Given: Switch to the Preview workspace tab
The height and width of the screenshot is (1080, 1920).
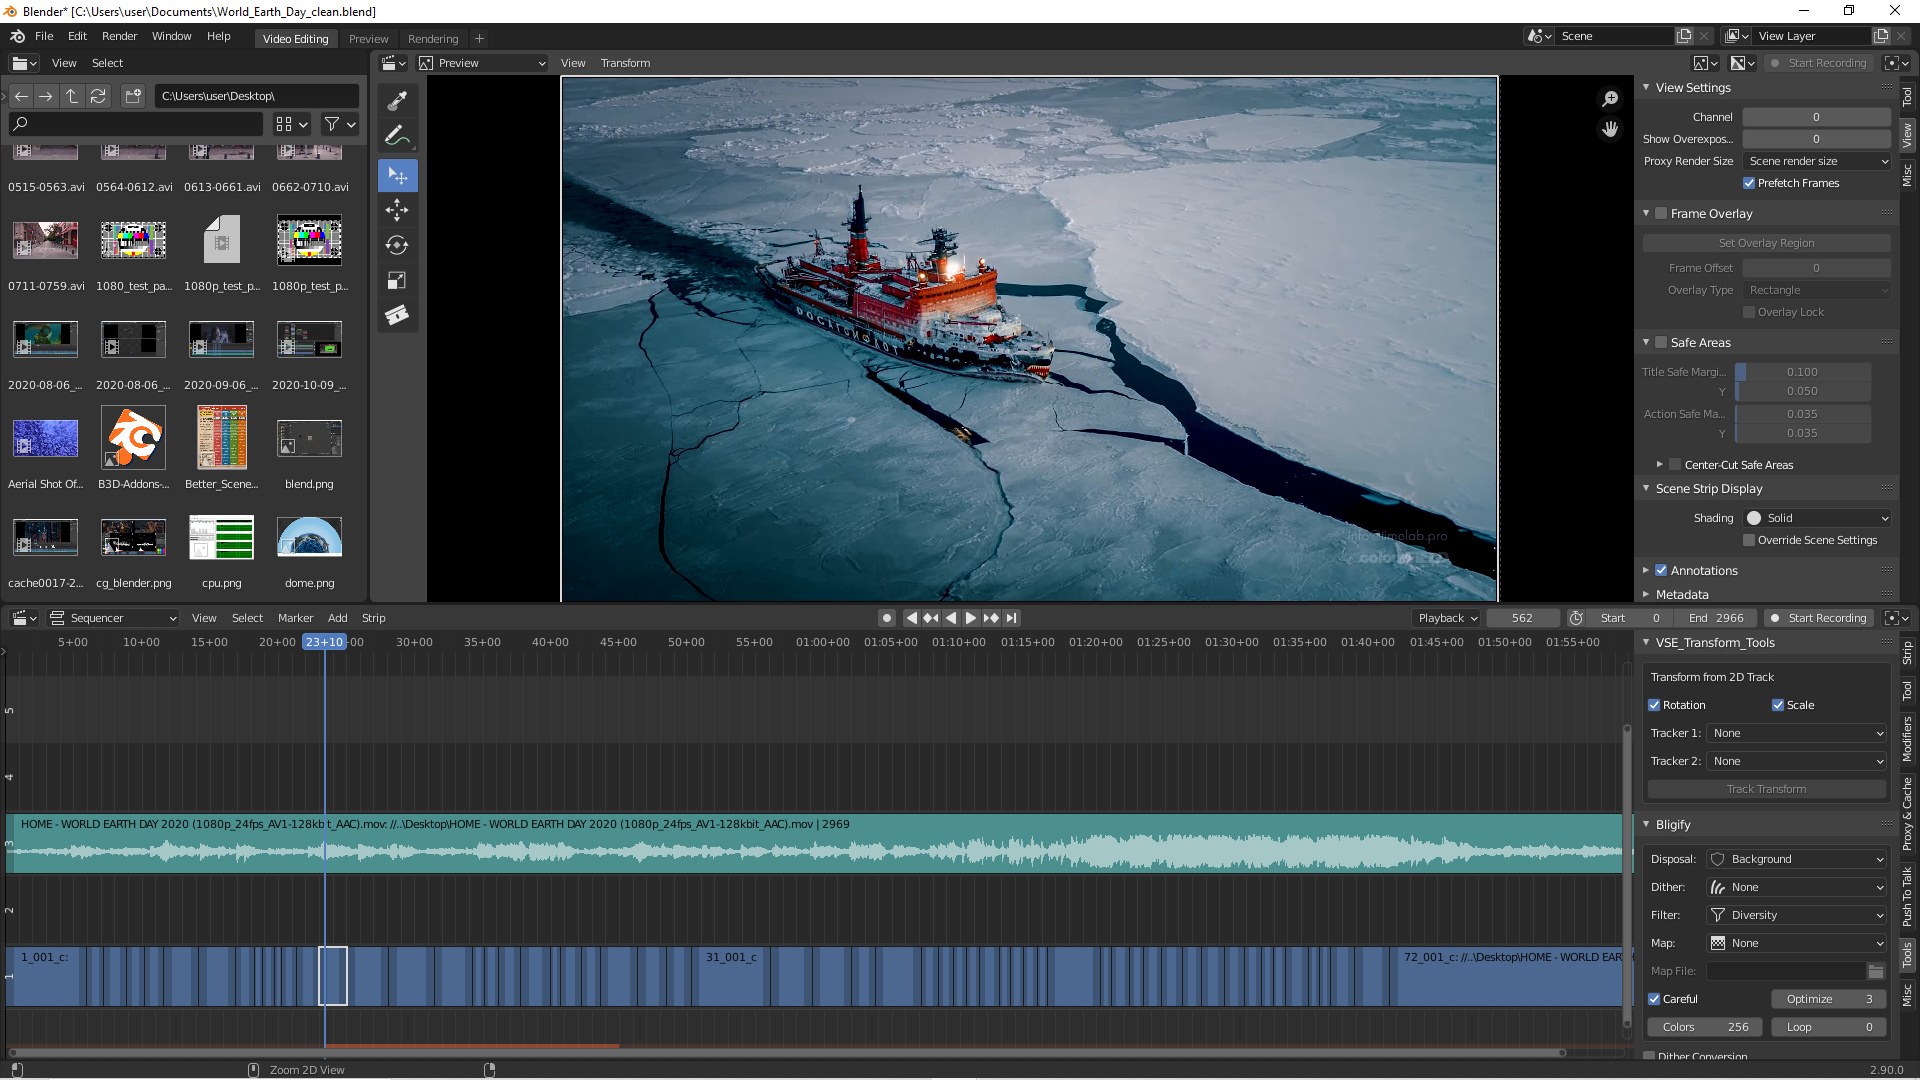Looking at the screenshot, I should tap(368, 39).
